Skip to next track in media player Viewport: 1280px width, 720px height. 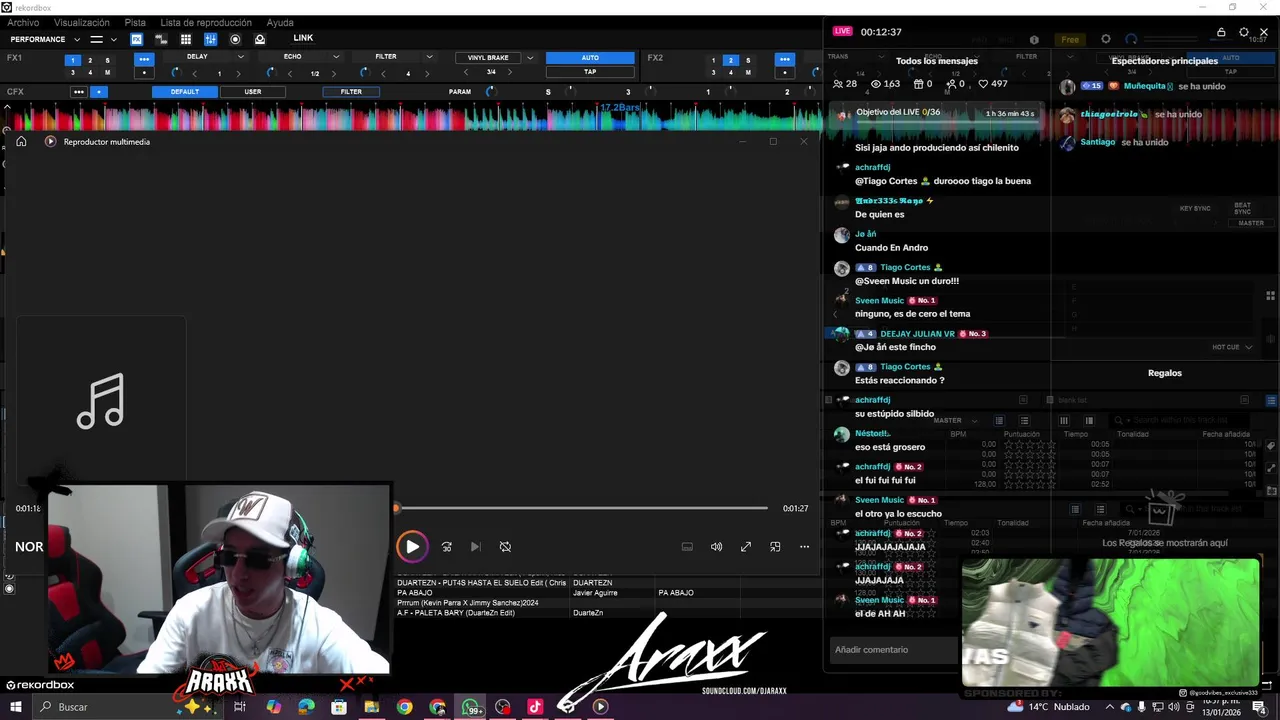click(476, 547)
